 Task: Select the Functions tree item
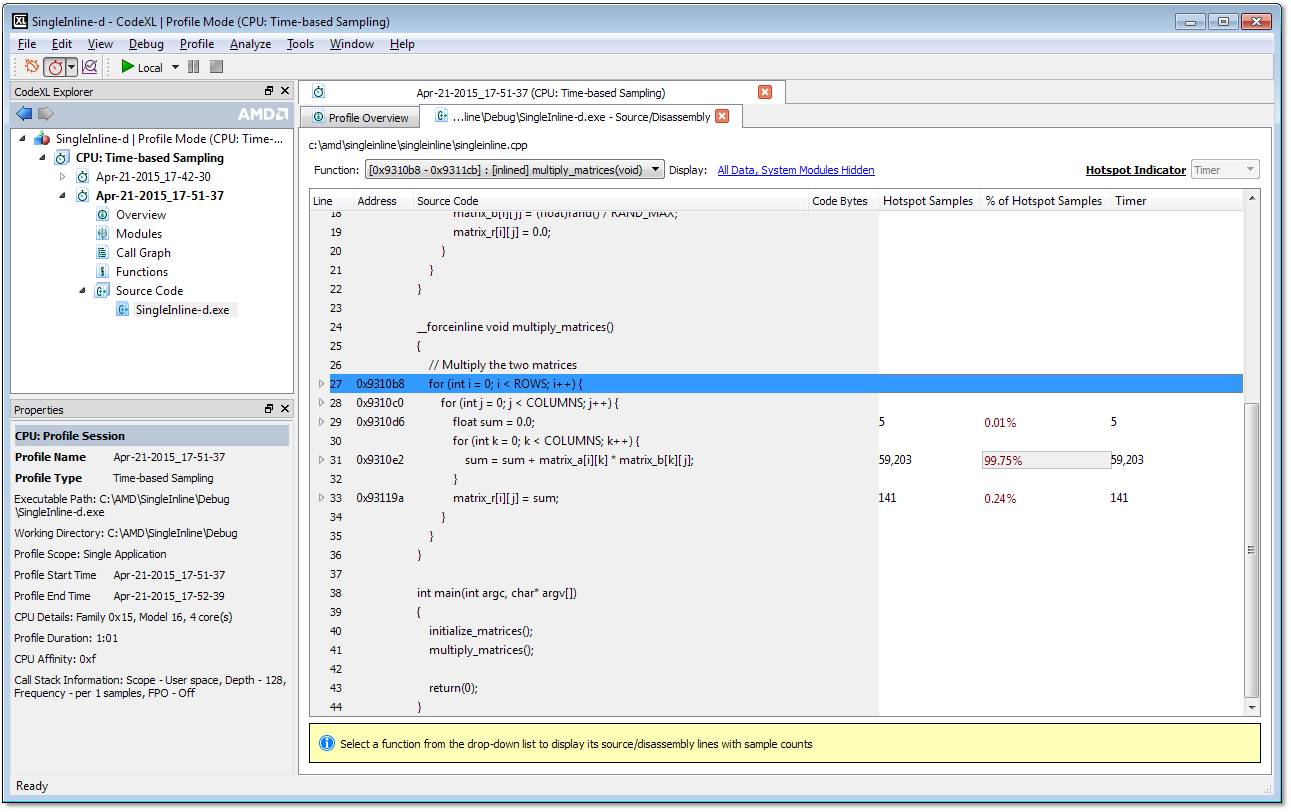(142, 272)
